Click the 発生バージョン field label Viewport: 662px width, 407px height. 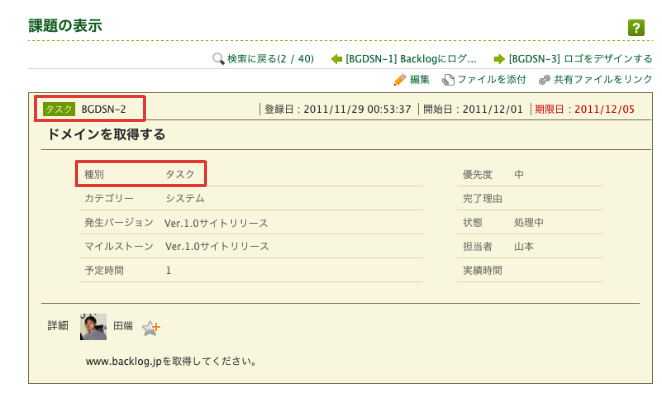(x=119, y=222)
